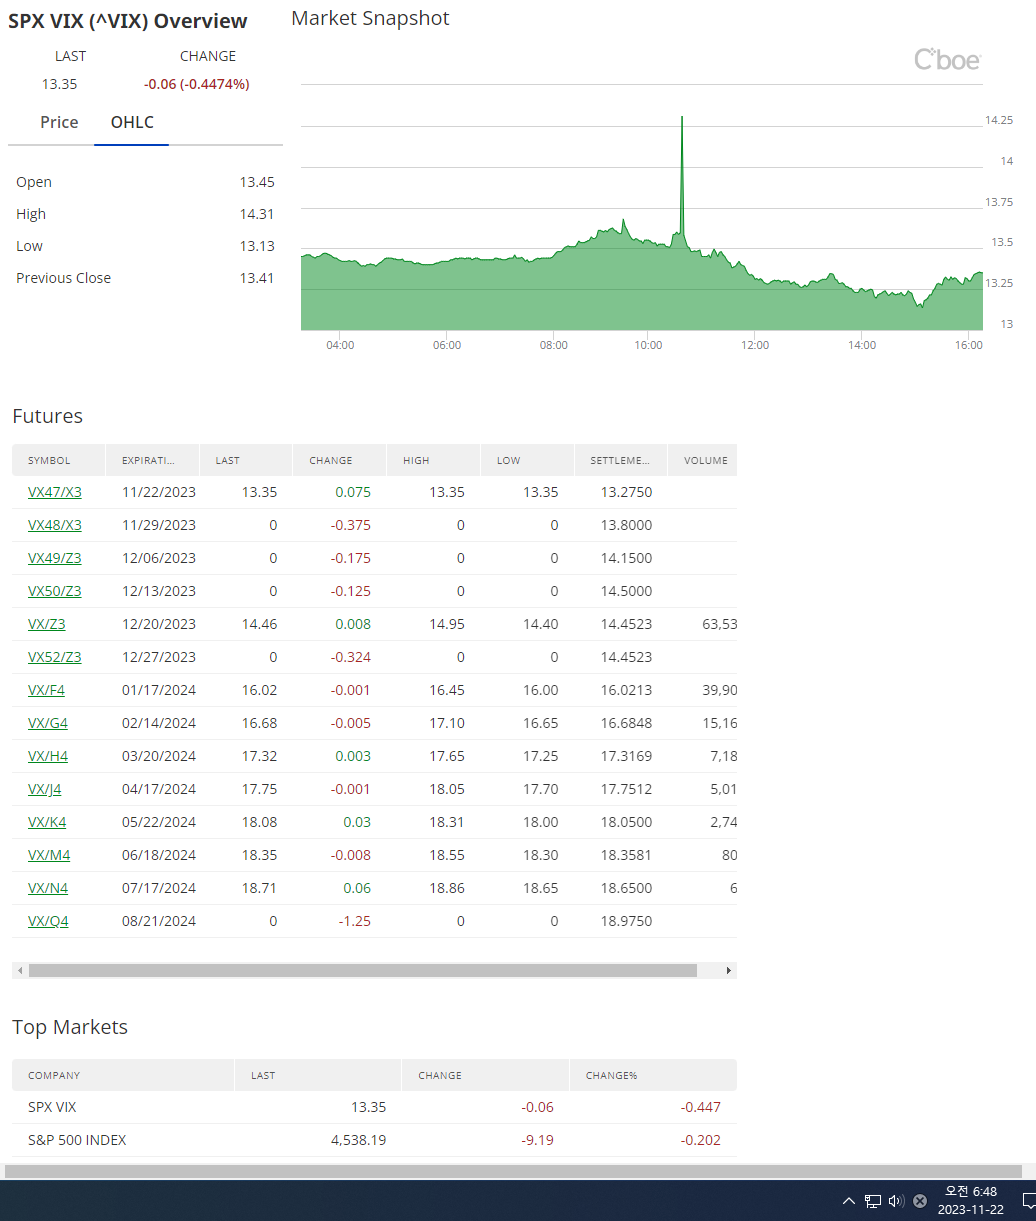
Task: Sort futures by CHANGE column header
Action: 339,460
